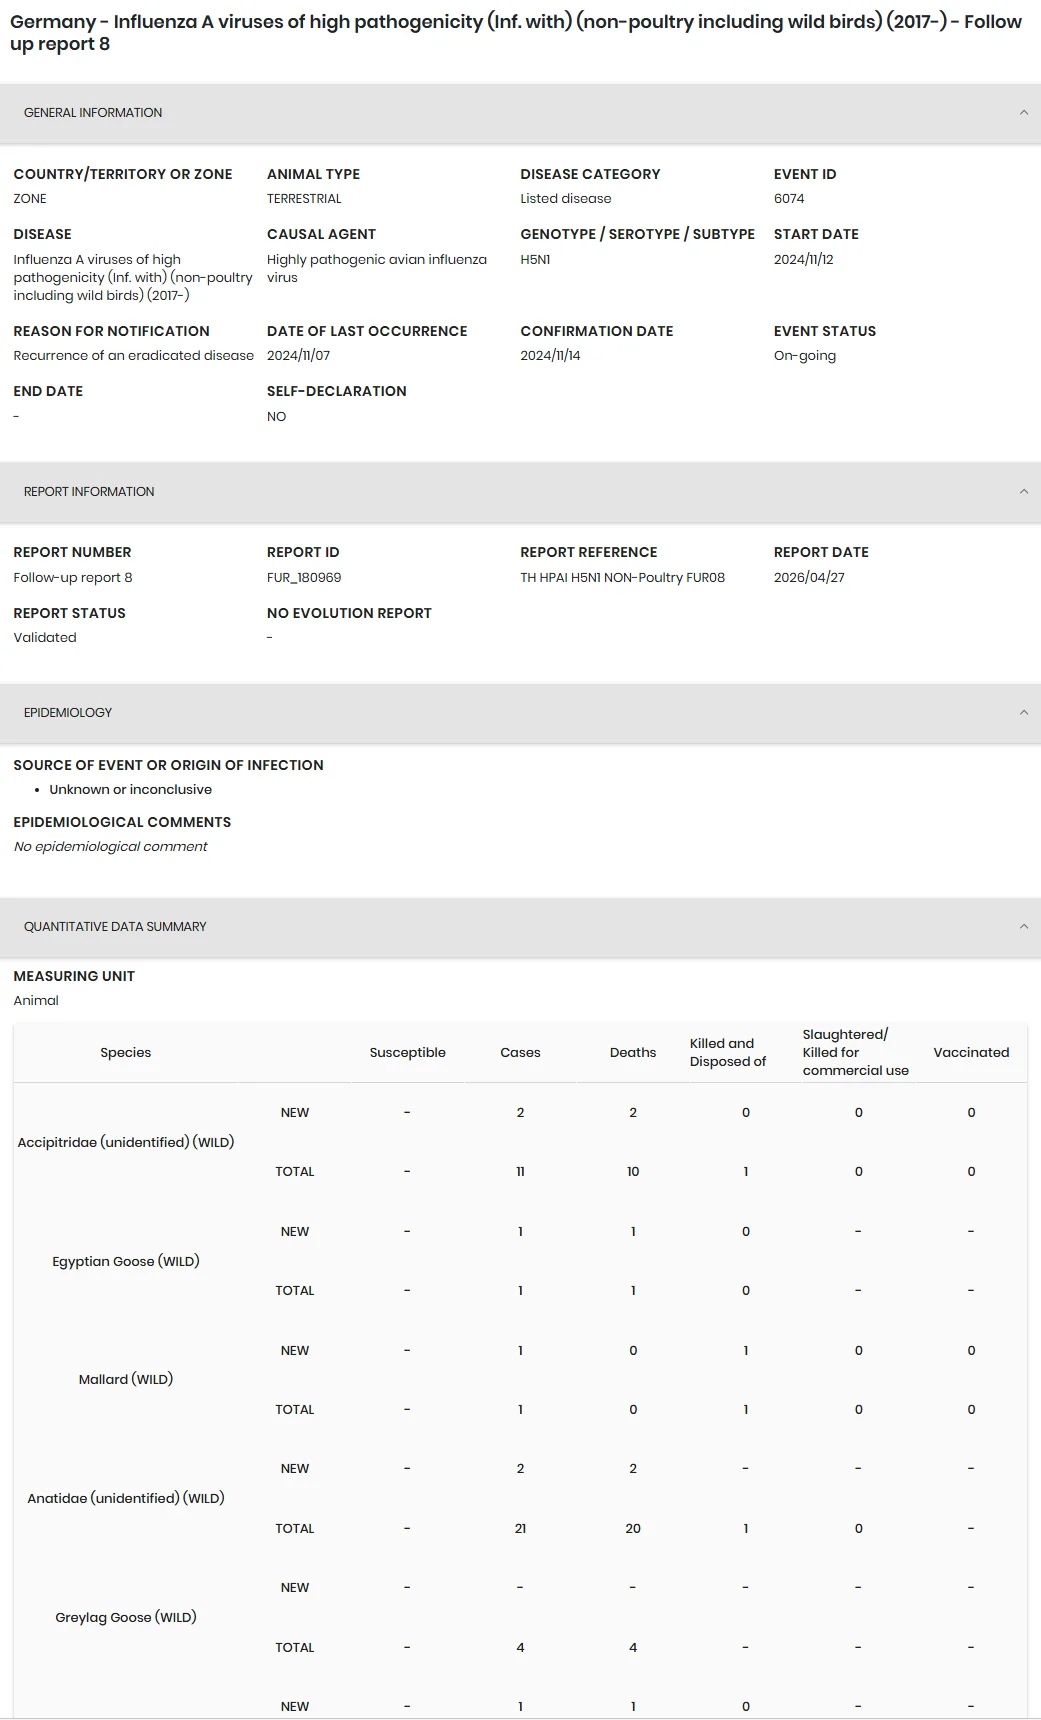Click the Listed disease category value
This screenshot has width=1041, height=1720.
pos(565,199)
